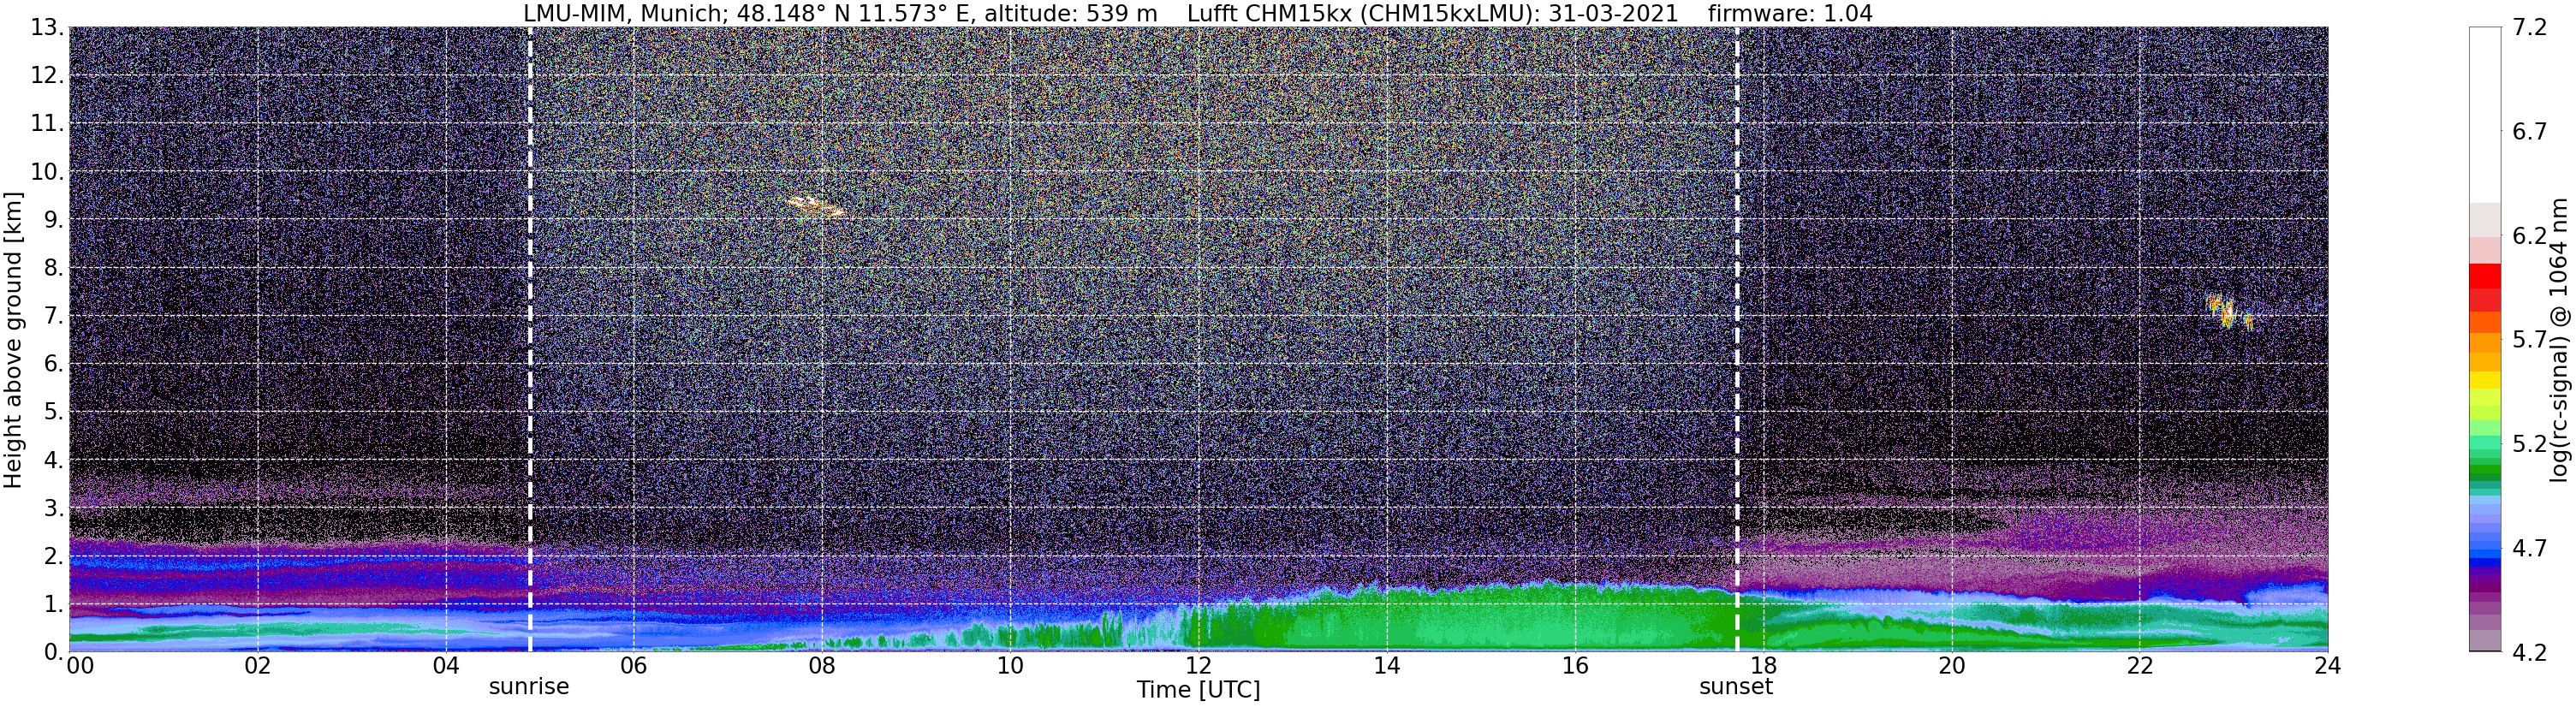
Task: Click the x-axis tick label '16'
Action: point(1575,666)
